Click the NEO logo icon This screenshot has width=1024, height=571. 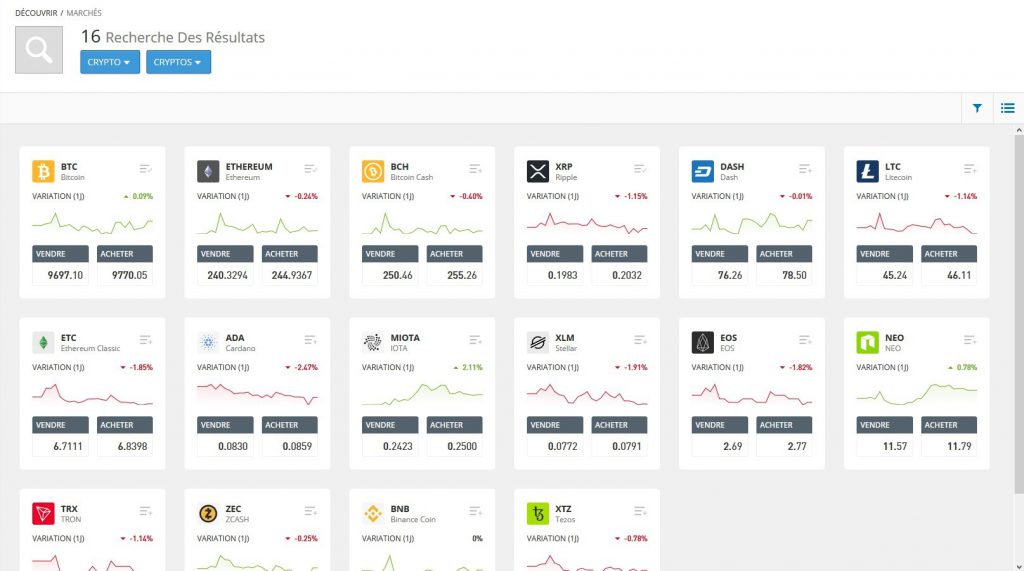pyautogui.click(x=868, y=342)
